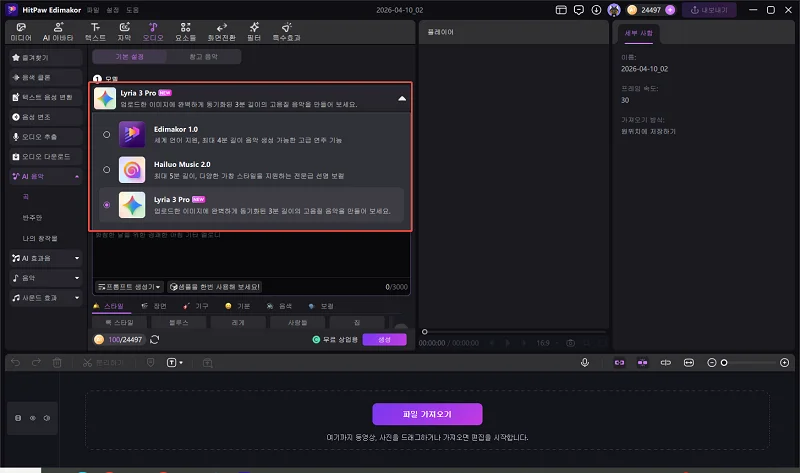Select the Hailuo Music 2.0 radio button
This screenshot has height=473, width=800.
107,169
